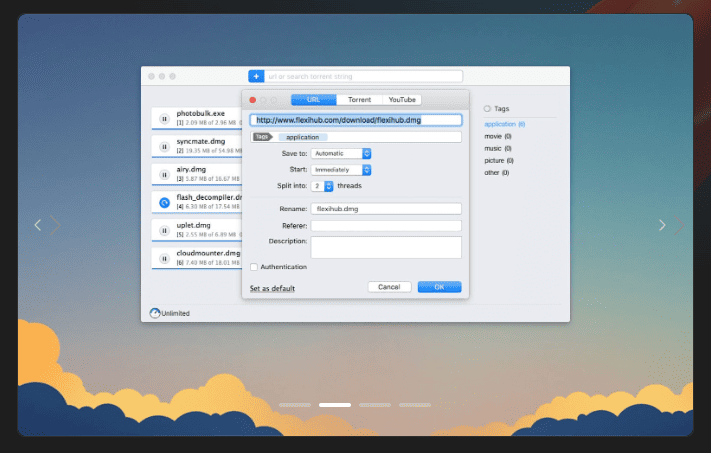Switch to the URL tab

[313, 100]
